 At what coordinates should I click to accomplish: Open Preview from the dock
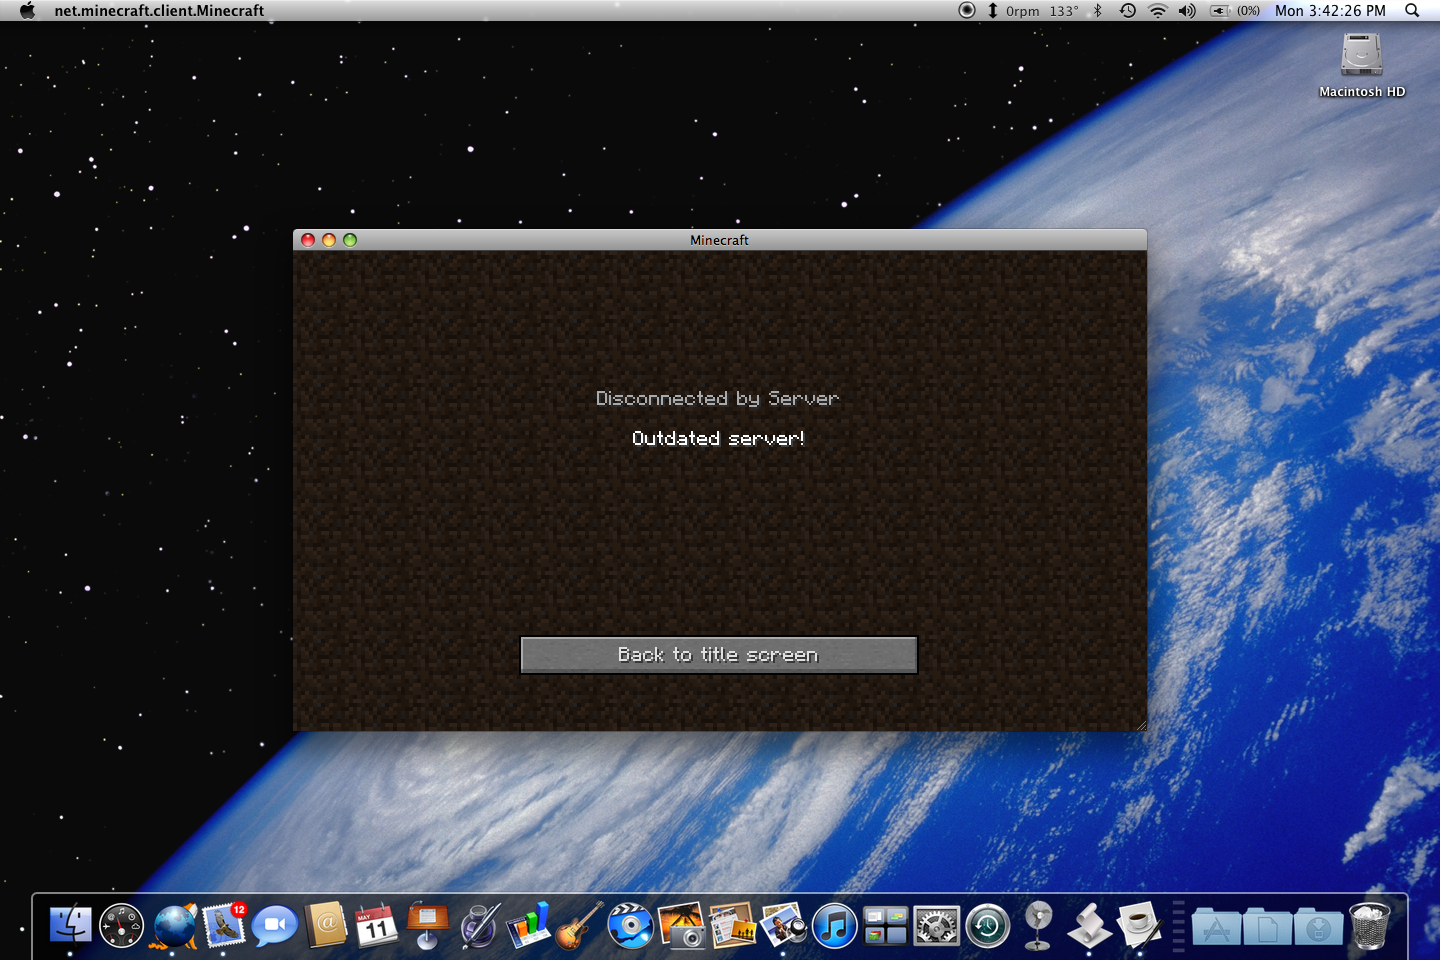coord(784,925)
